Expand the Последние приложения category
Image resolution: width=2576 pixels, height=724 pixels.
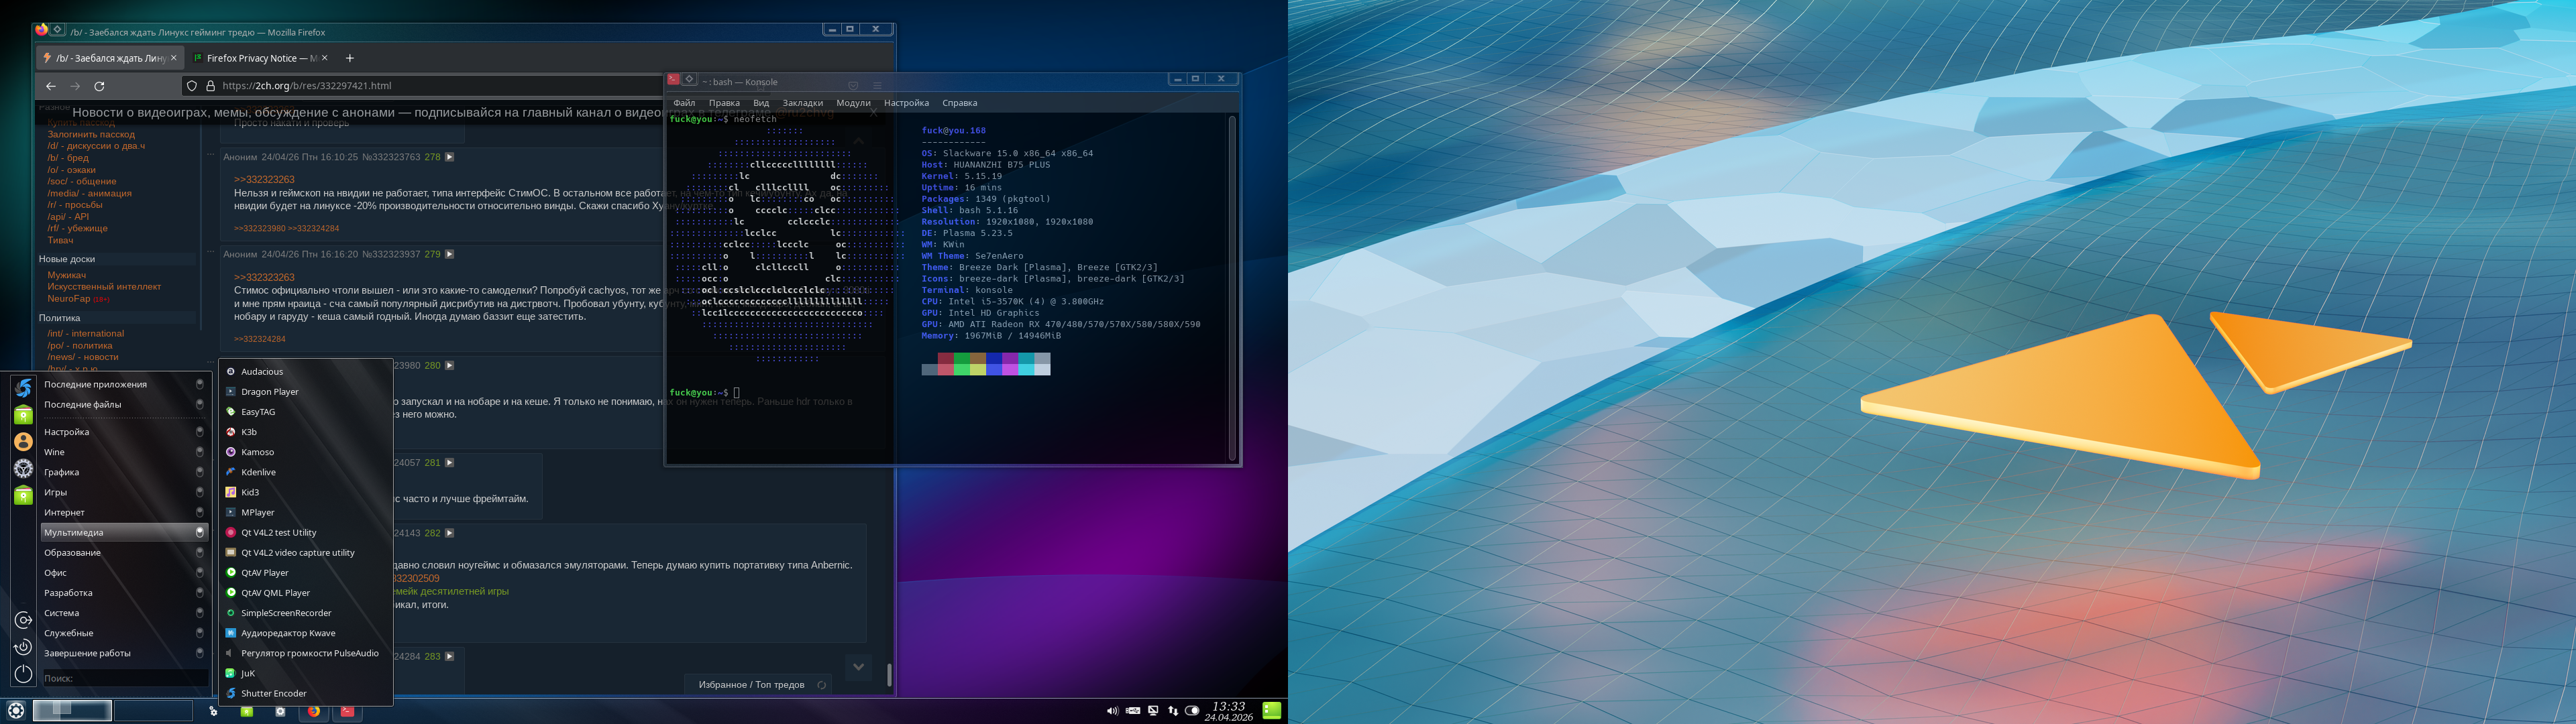[x=124, y=384]
